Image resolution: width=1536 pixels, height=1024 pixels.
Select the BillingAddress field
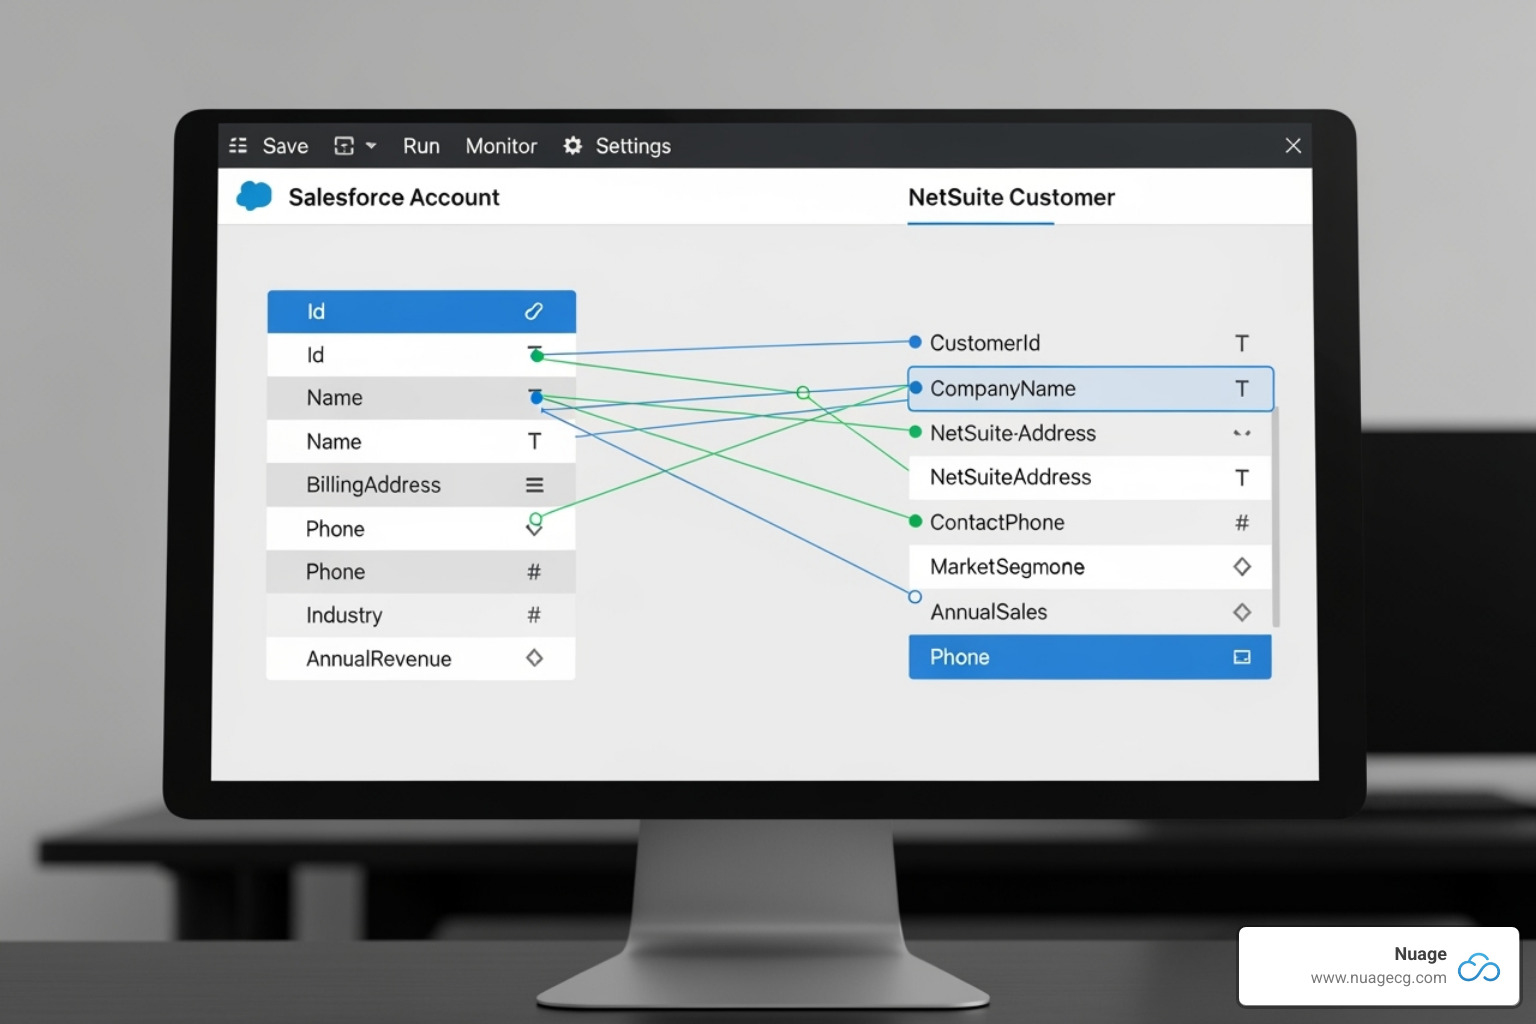(421, 485)
